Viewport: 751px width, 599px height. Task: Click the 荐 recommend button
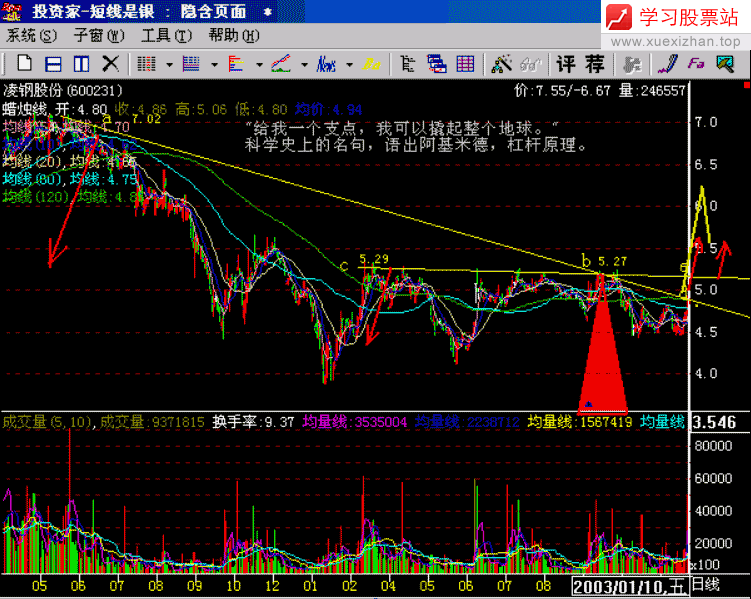pyautogui.click(x=595, y=64)
